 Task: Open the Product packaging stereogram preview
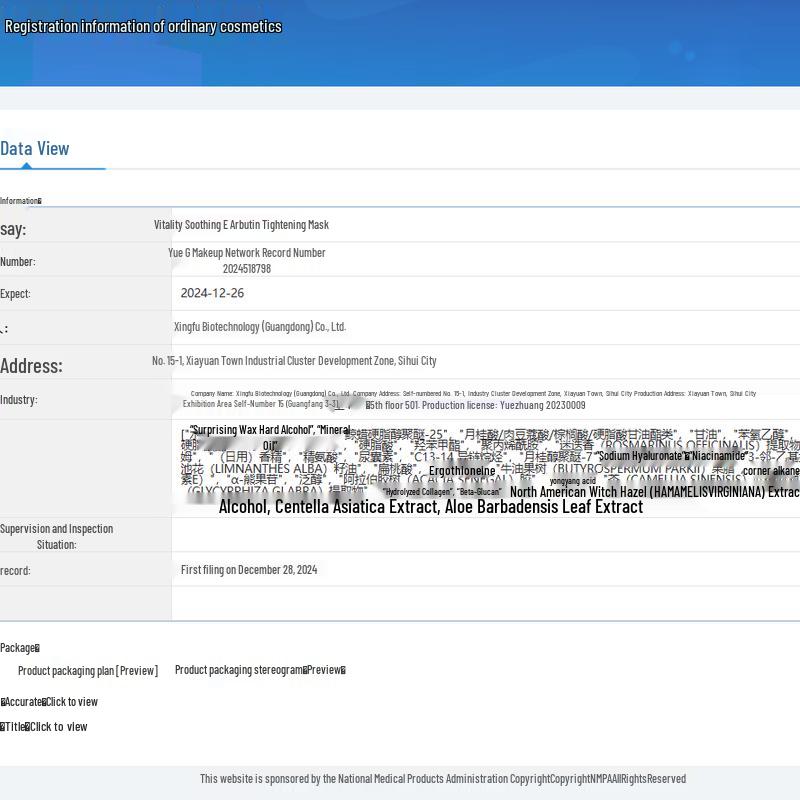tap(260, 670)
